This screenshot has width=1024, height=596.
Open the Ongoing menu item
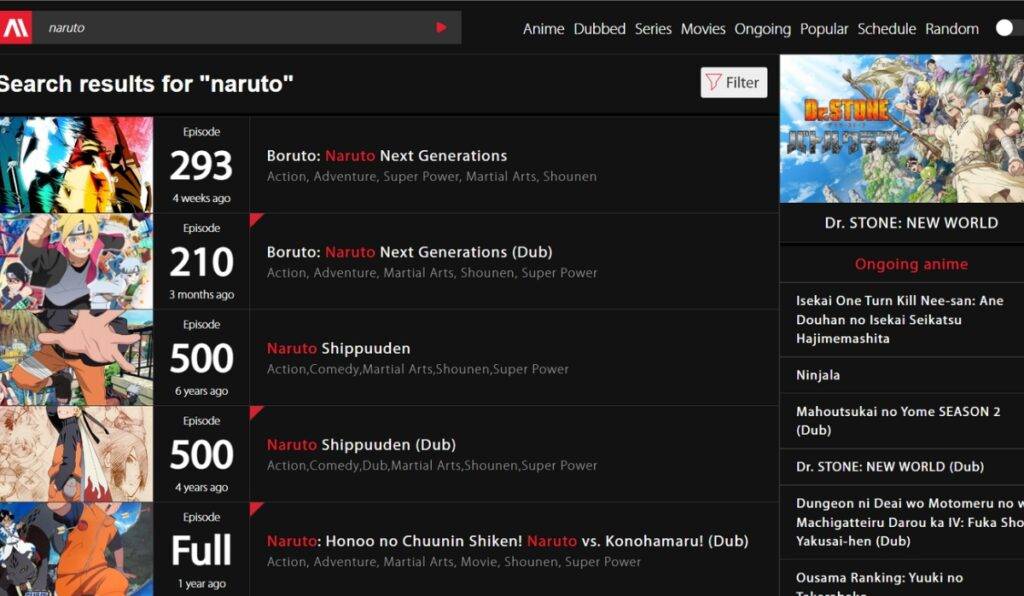click(762, 29)
